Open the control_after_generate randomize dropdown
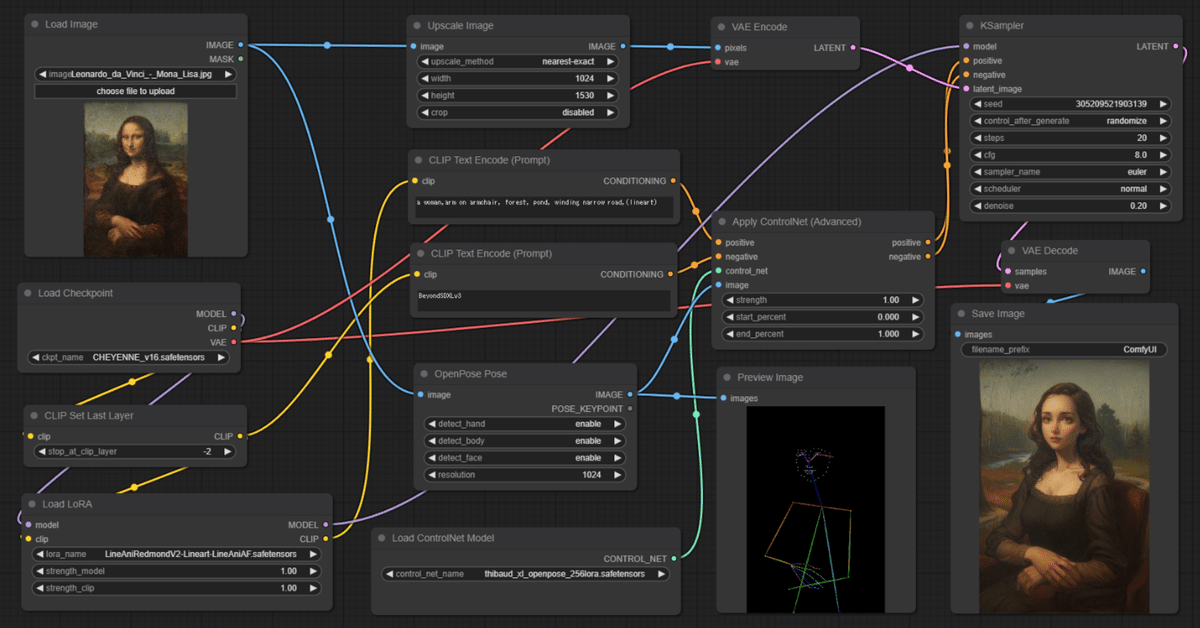 point(1070,121)
